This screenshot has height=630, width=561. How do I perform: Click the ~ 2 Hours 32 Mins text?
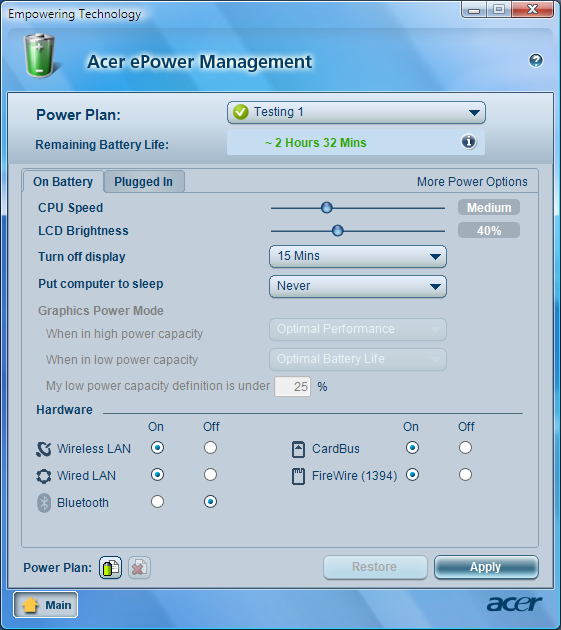(x=315, y=143)
